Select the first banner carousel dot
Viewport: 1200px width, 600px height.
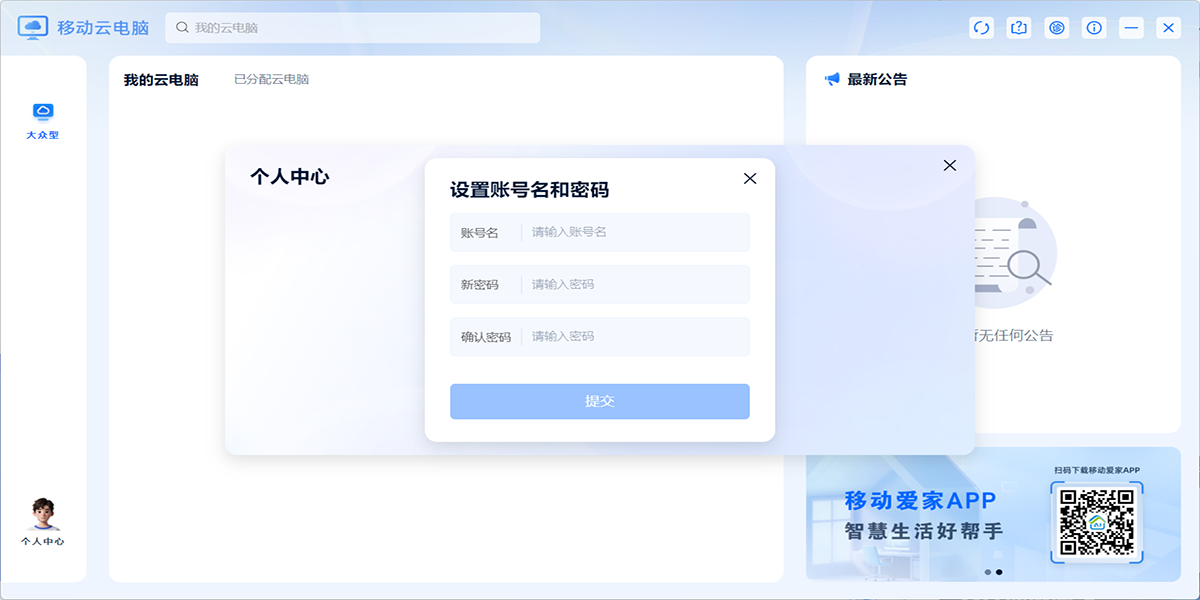tap(988, 572)
